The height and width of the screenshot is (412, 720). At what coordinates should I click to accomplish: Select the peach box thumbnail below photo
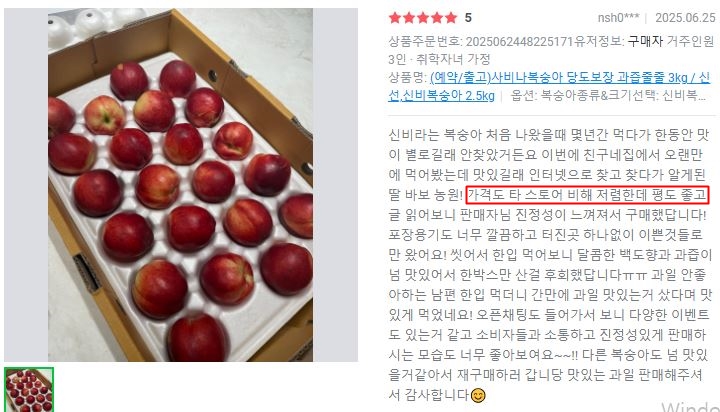point(29,389)
